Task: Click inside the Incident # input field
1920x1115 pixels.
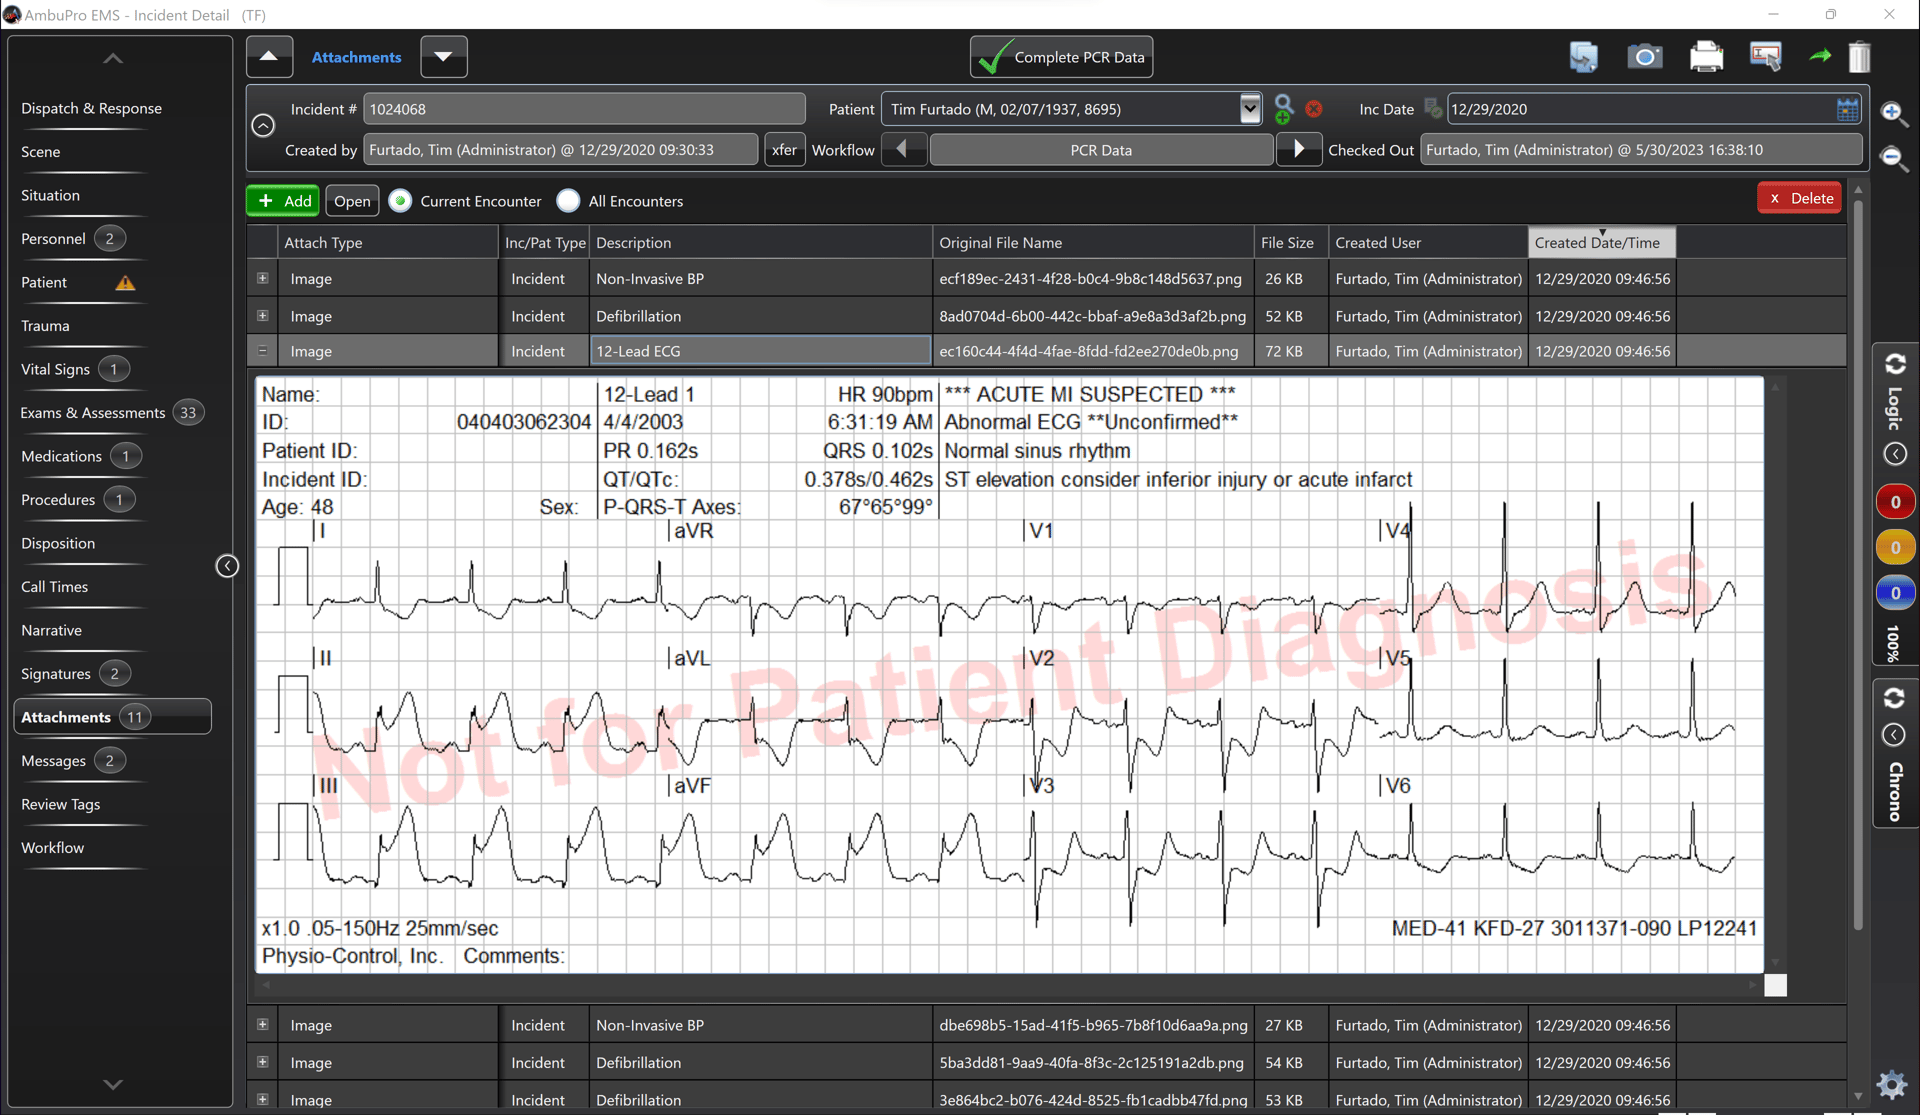Action: tap(583, 108)
